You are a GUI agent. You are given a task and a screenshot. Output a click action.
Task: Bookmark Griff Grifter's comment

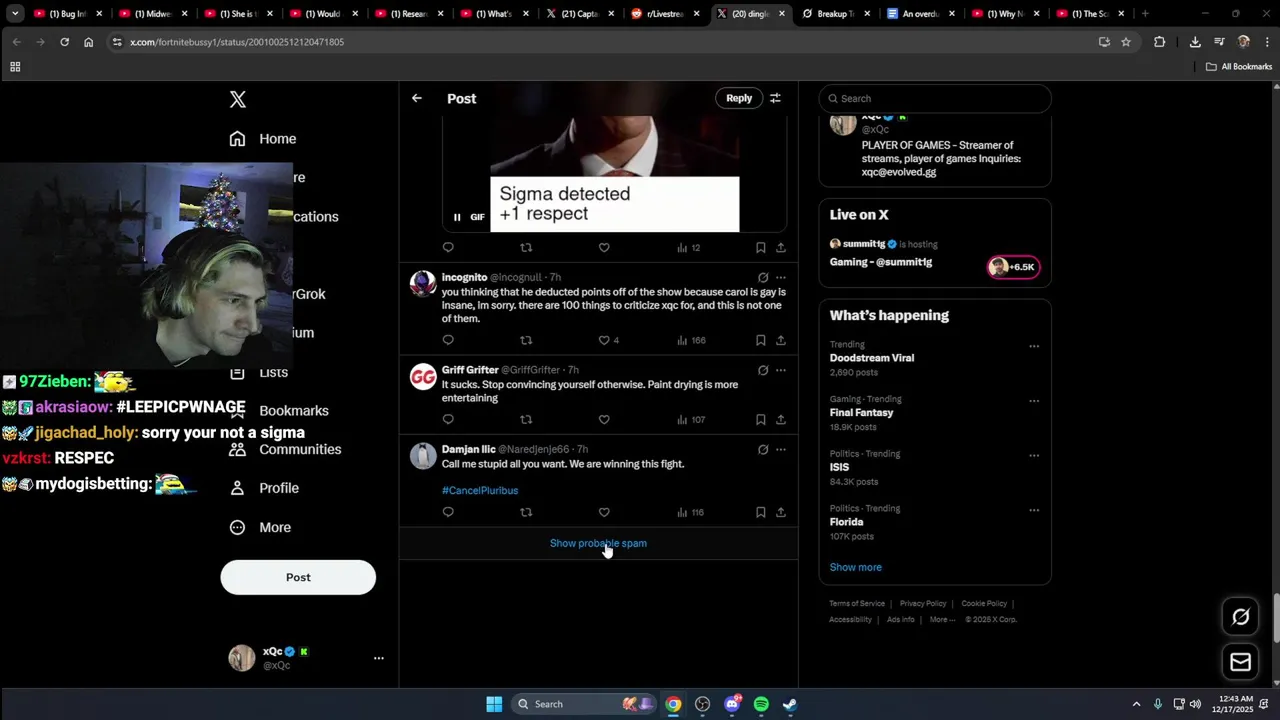[x=761, y=420]
